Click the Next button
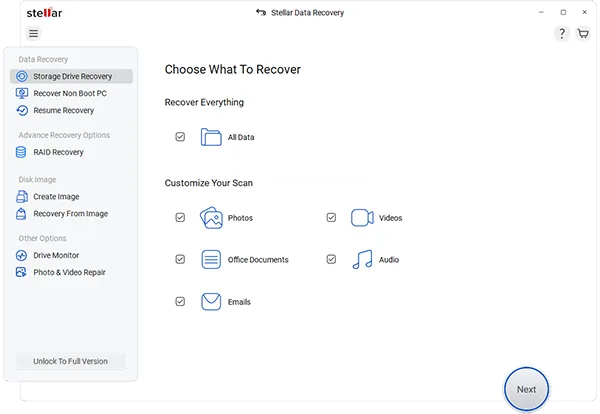Viewport: 600px width, 414px height. [x=527, y=389]
